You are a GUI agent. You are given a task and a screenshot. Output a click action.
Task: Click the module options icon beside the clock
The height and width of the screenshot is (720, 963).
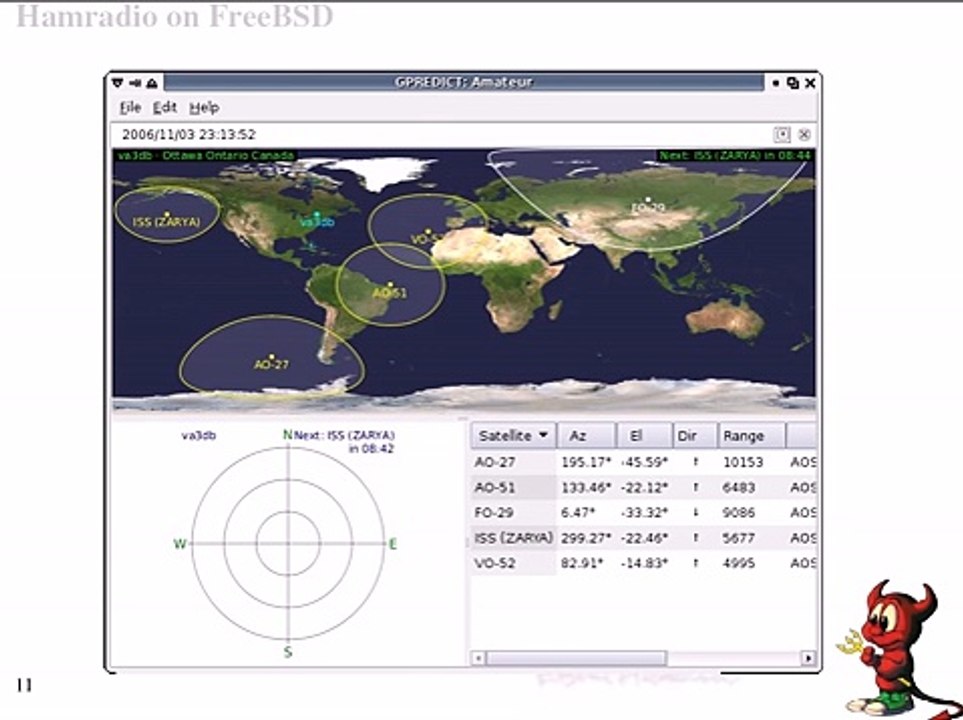782,134
